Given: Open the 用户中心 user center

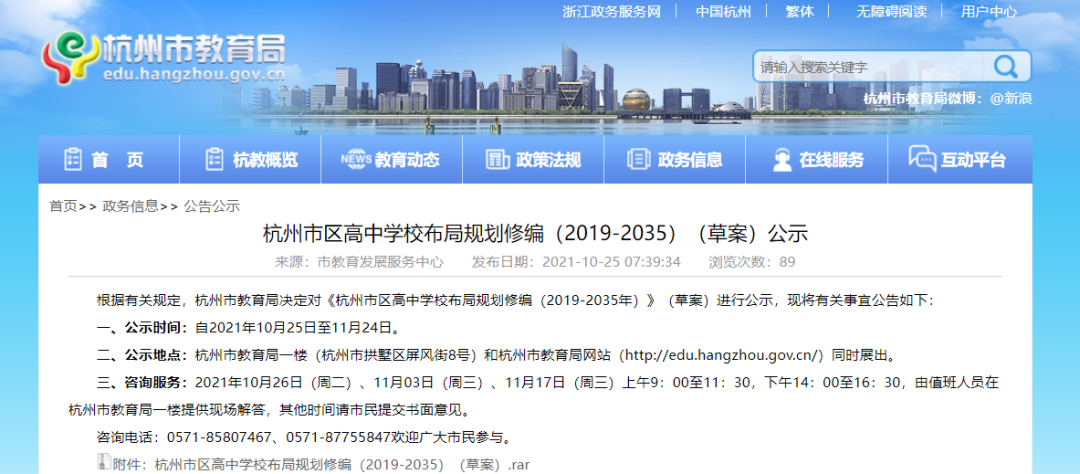Looking at the screenshot, I should [989, 12].
